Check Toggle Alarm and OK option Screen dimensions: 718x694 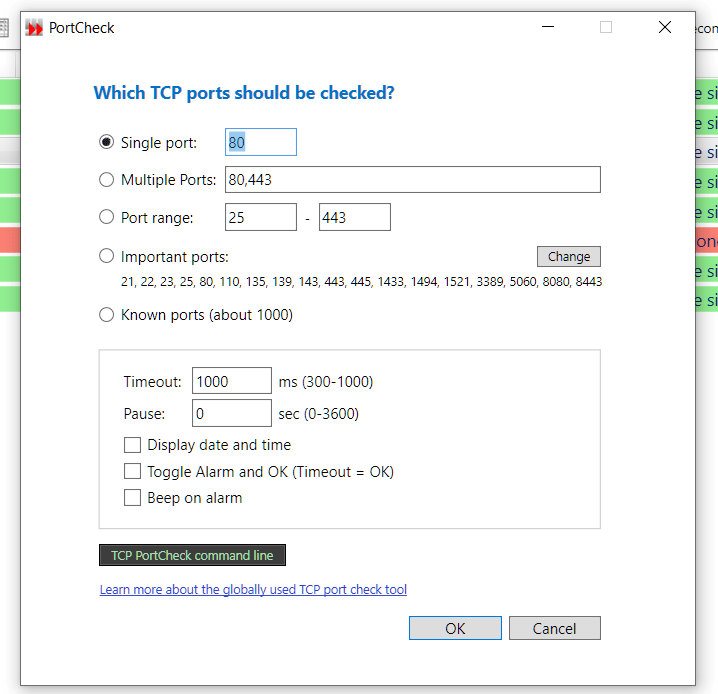(x=132, y=471)
